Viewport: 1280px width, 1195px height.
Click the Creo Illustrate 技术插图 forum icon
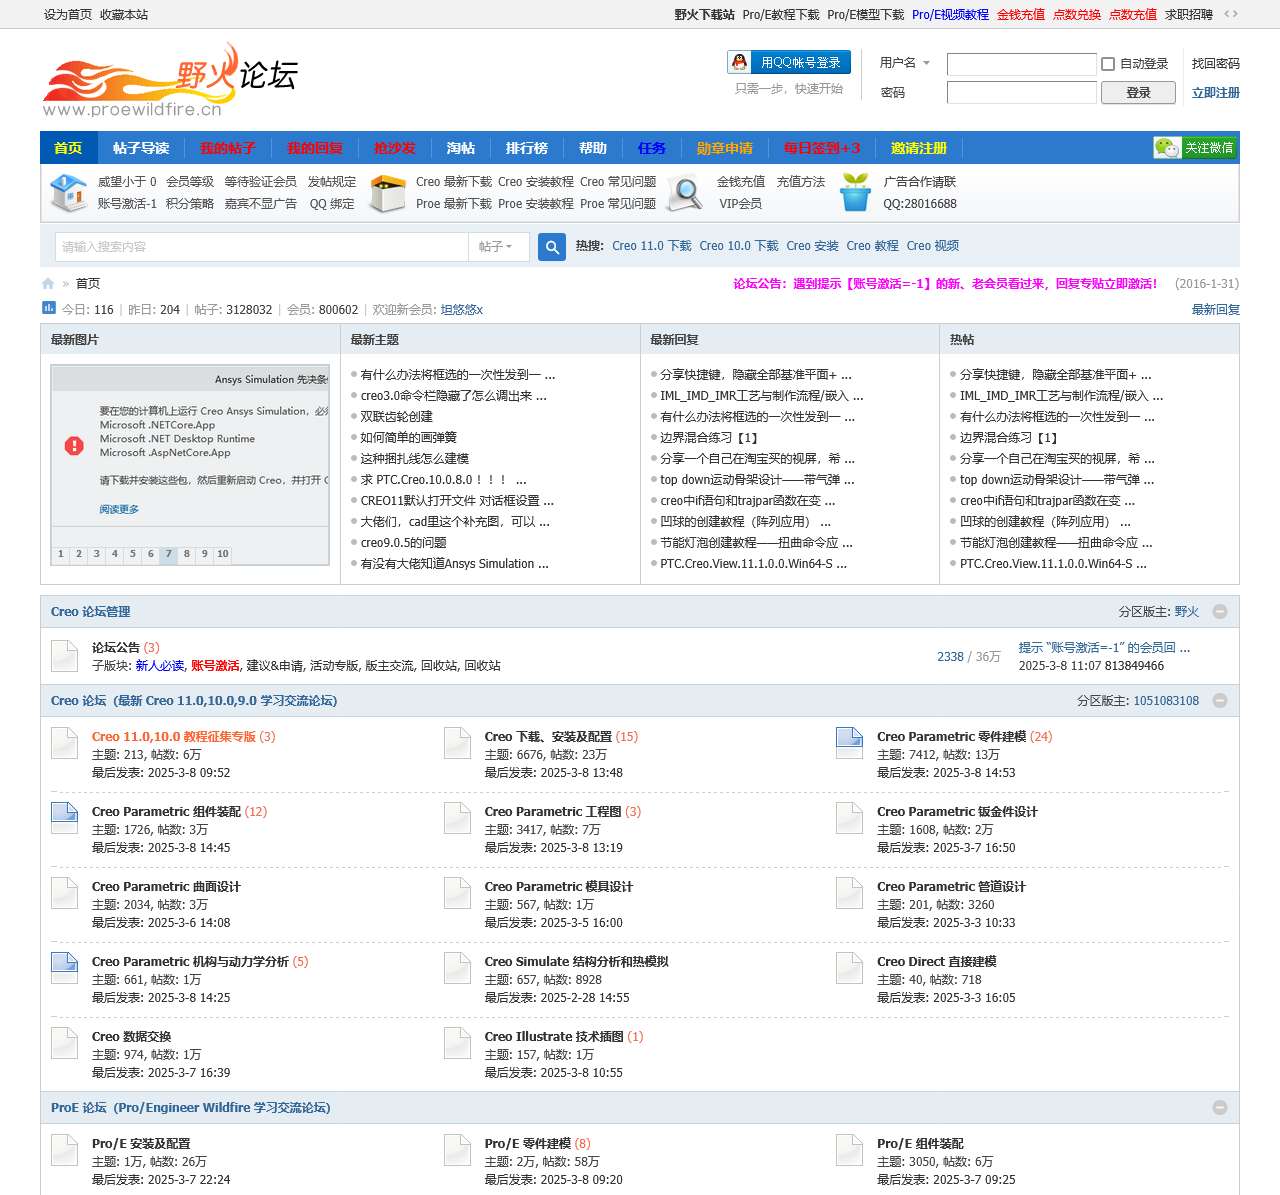(x=457, y=1044)
